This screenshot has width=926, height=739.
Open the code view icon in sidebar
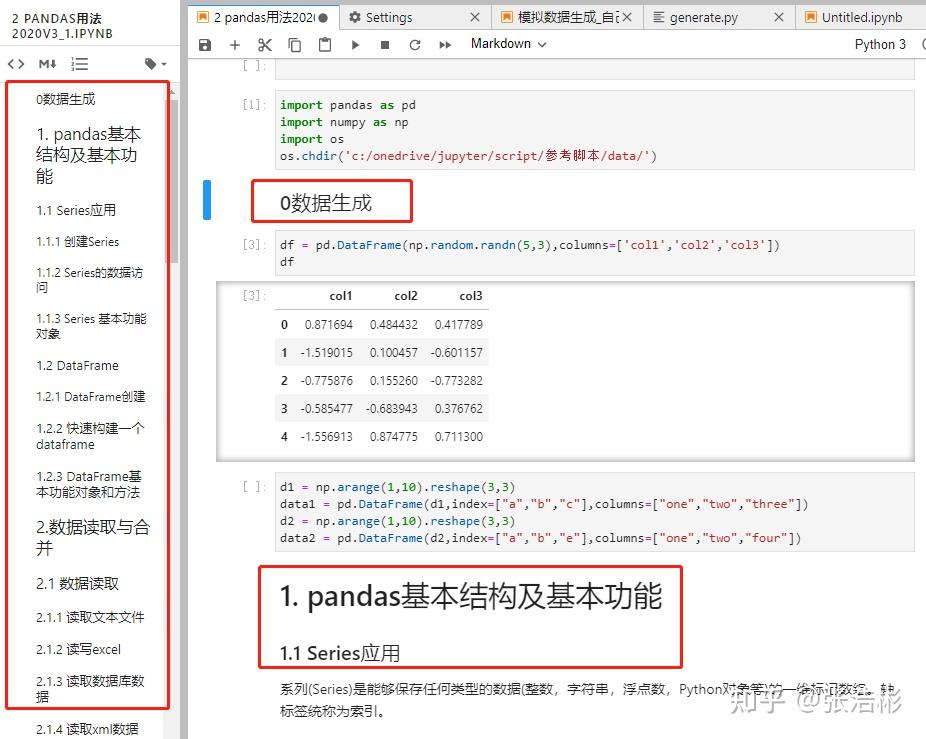click(17, 63)
